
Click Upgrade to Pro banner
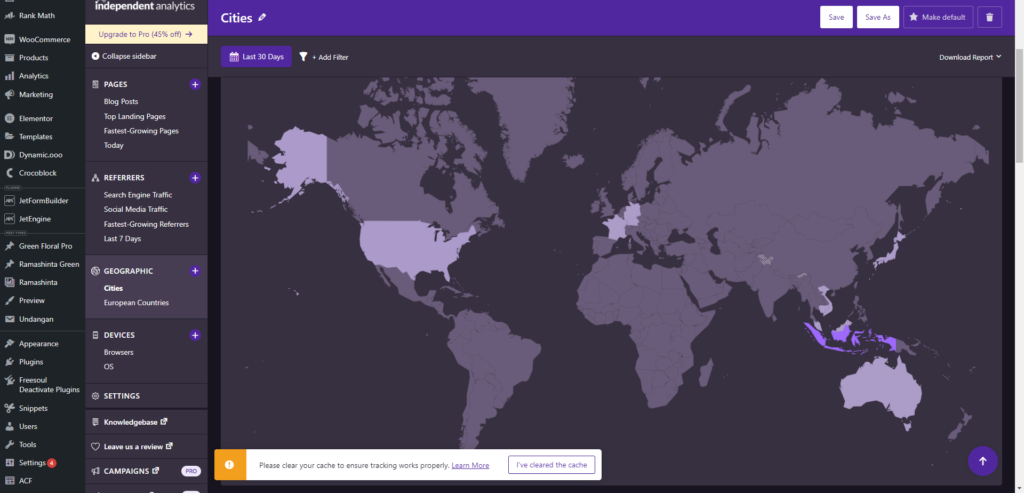point(145,34)
